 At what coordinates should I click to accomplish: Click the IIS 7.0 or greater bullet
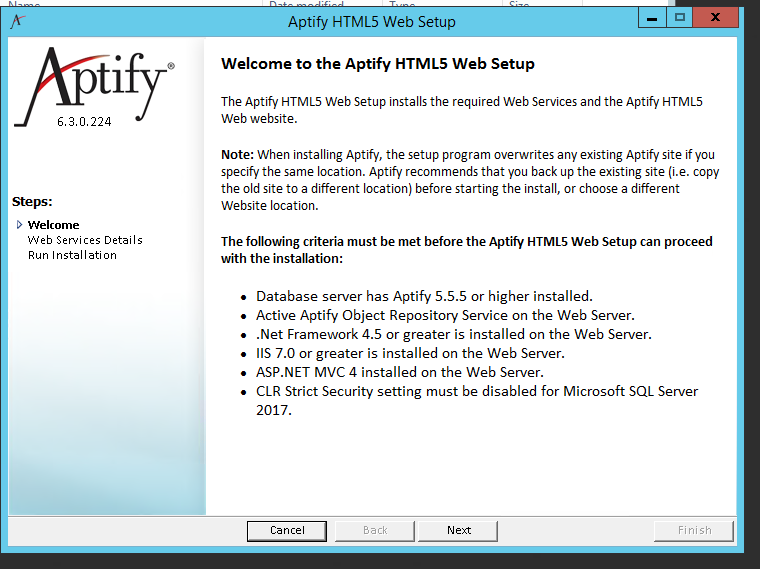(x=410, y=353)
